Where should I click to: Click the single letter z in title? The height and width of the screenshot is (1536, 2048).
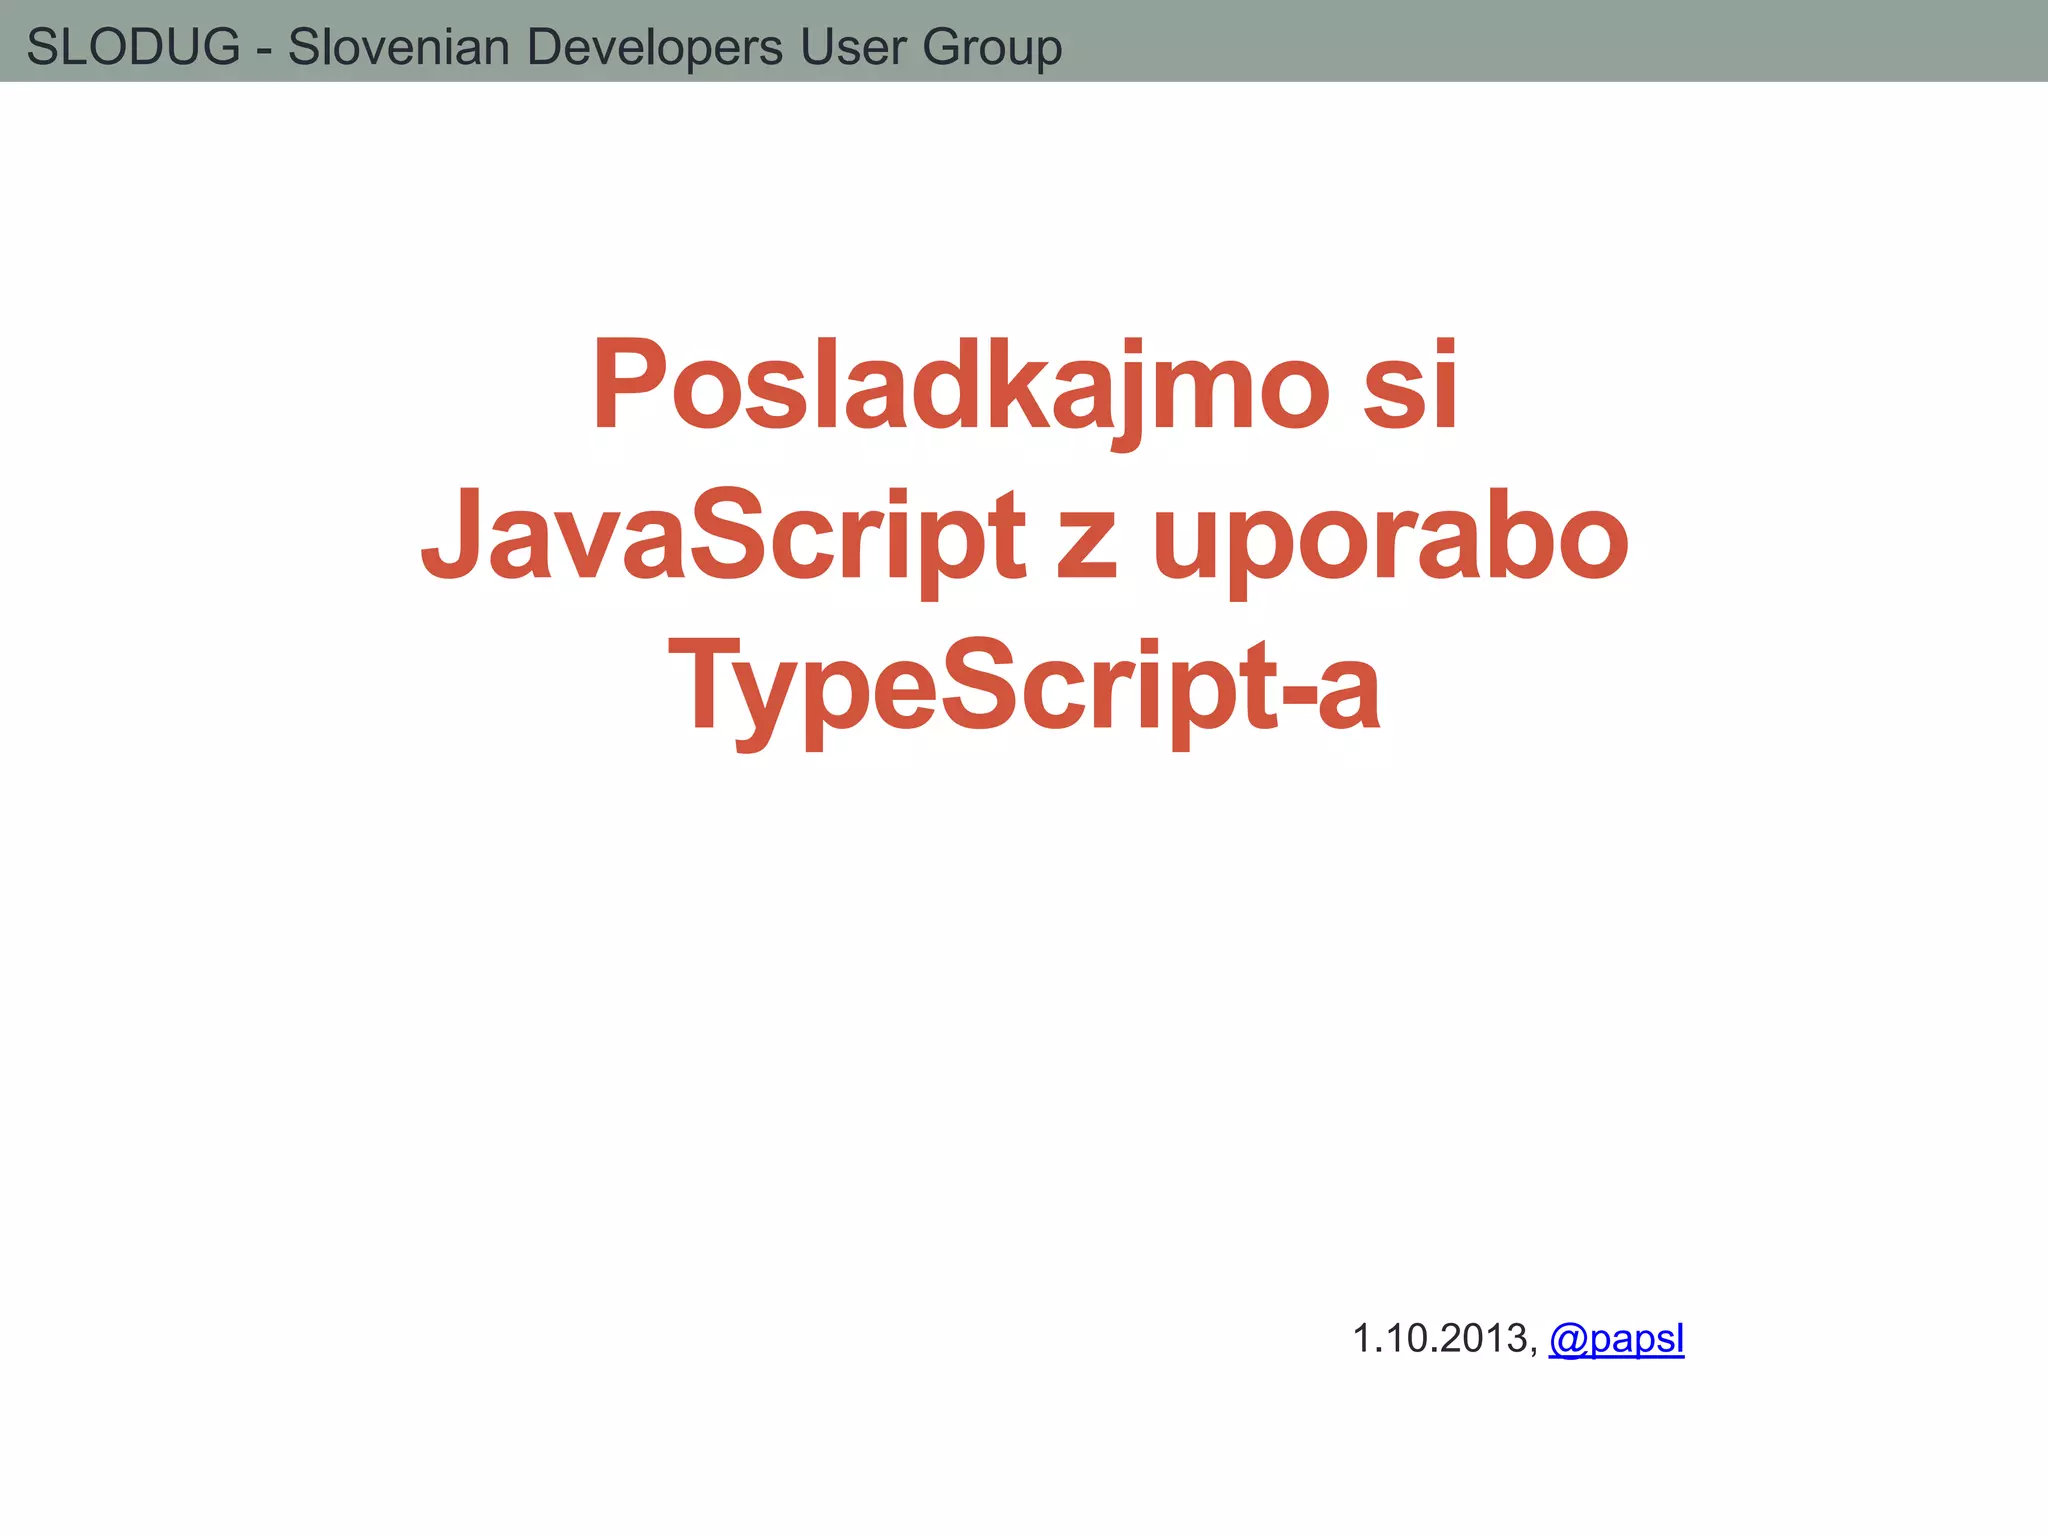click(x=1087, y=543)
